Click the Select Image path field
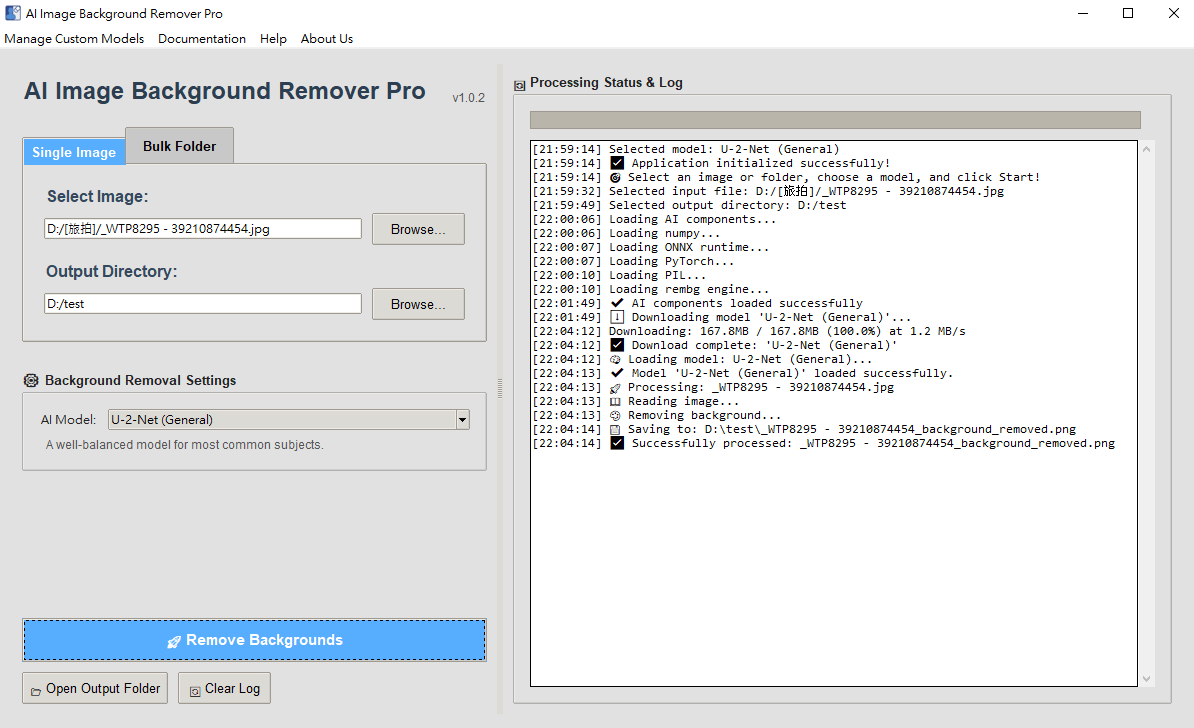1194x728 pixels. (203, 229)
